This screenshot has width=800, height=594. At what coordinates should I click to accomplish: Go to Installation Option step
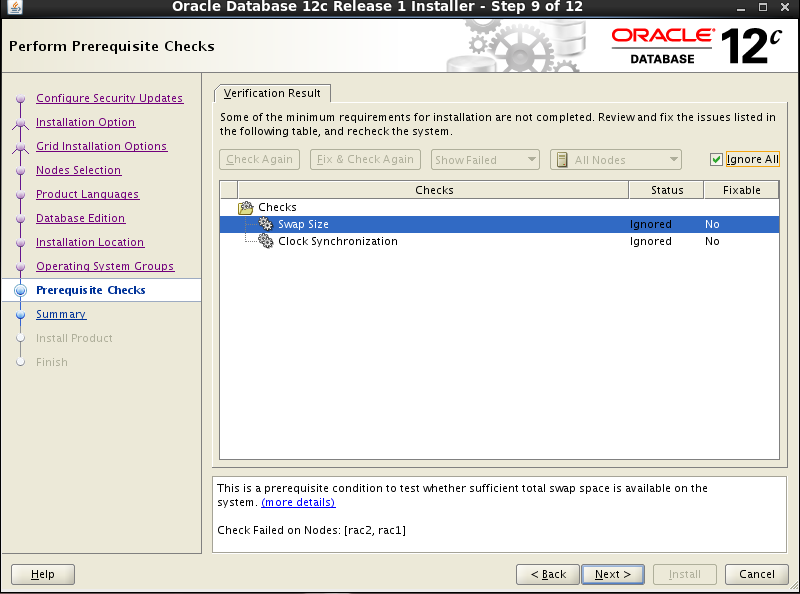coord(85,122)
